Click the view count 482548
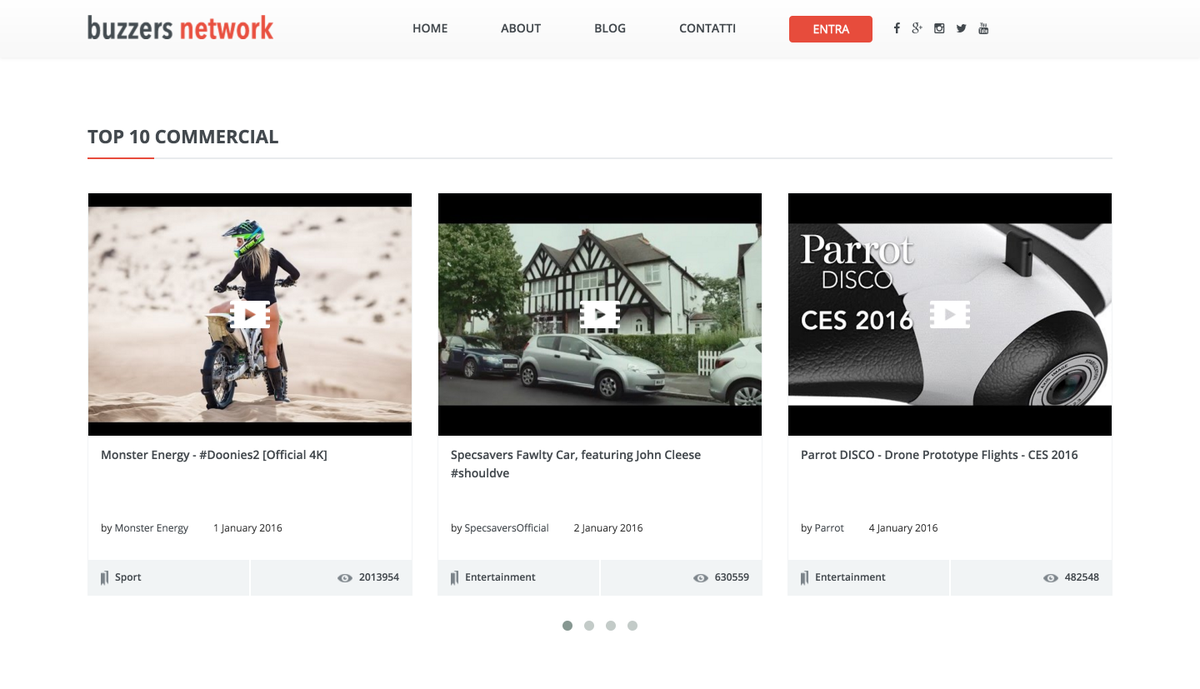Image resolution: width=1200 pixels, height=689 pixels. coord(1082,578)
